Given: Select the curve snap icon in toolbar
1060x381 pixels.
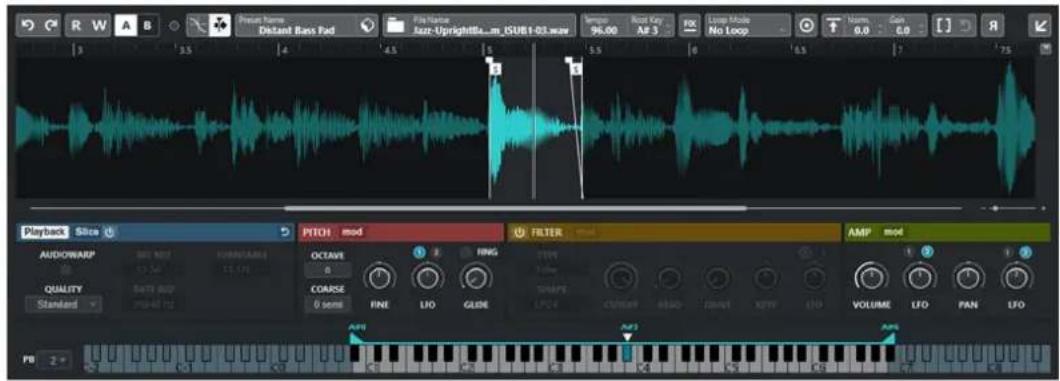Looking at the screenshot, I should [x=197, y=26].
